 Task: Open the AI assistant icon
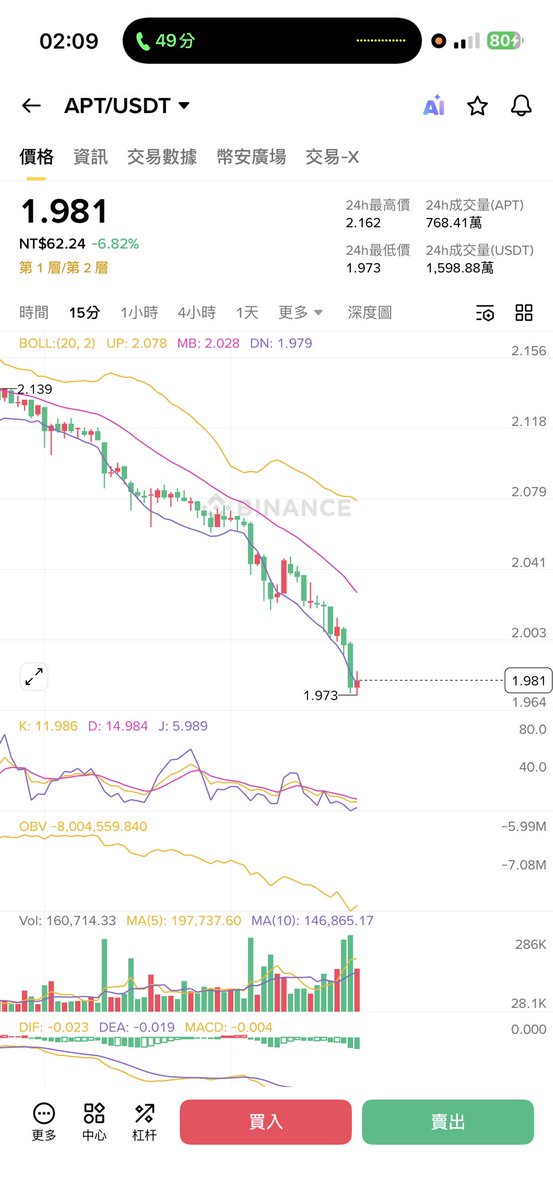tap(433, 106)
